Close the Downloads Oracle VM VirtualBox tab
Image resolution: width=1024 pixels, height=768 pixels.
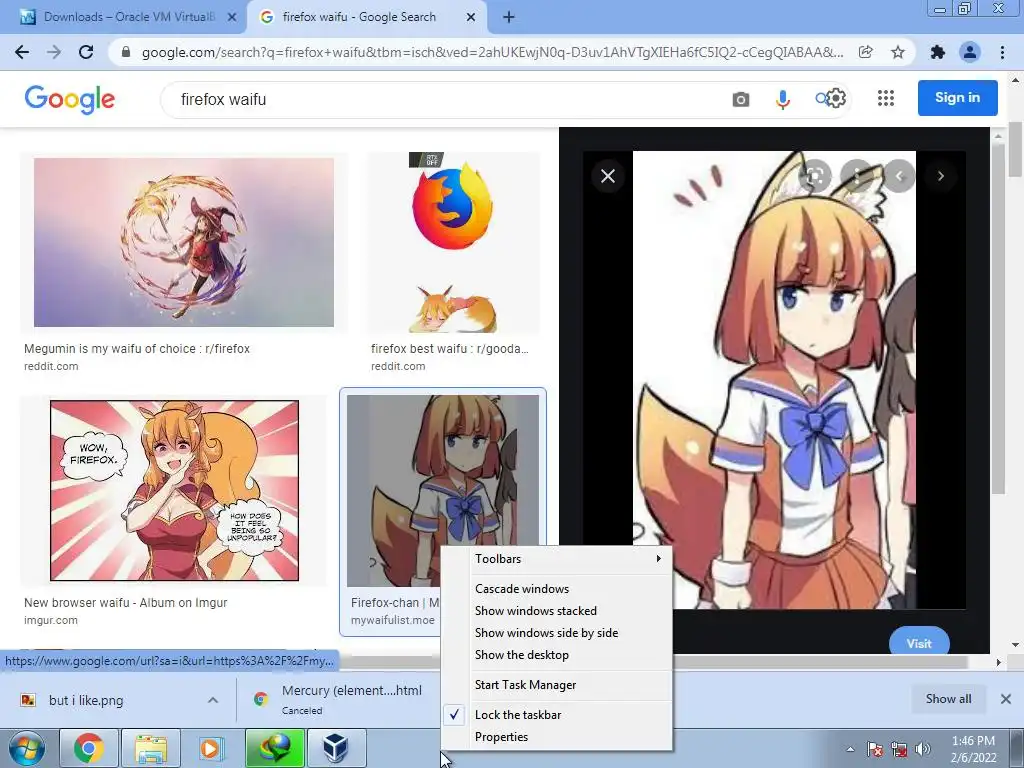(232, 17)
